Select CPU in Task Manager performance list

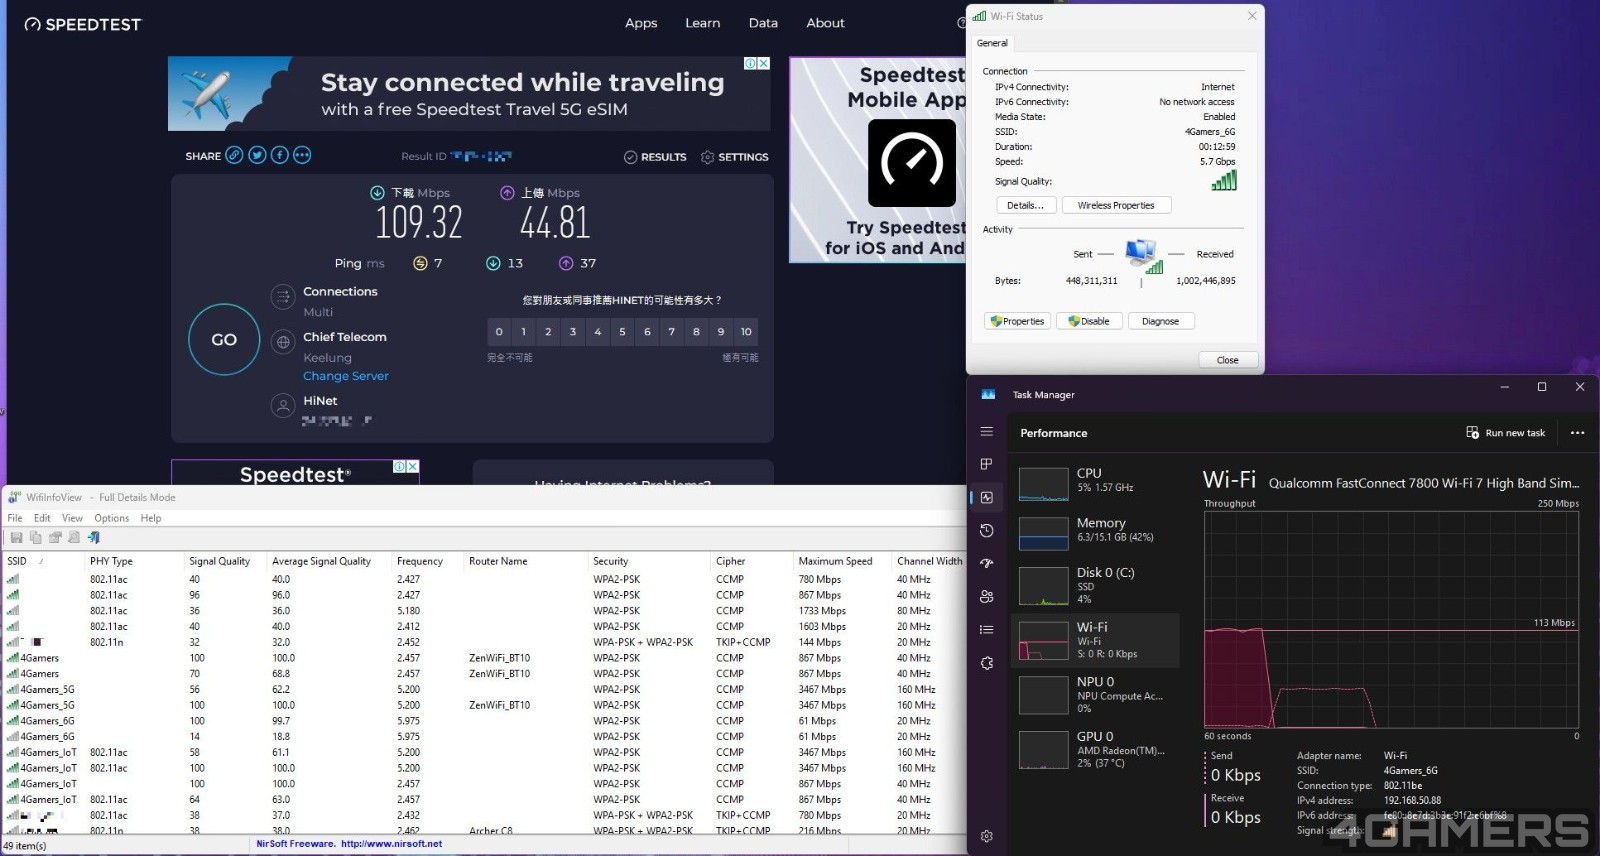pyautogui.click(x=1097, y=483)
